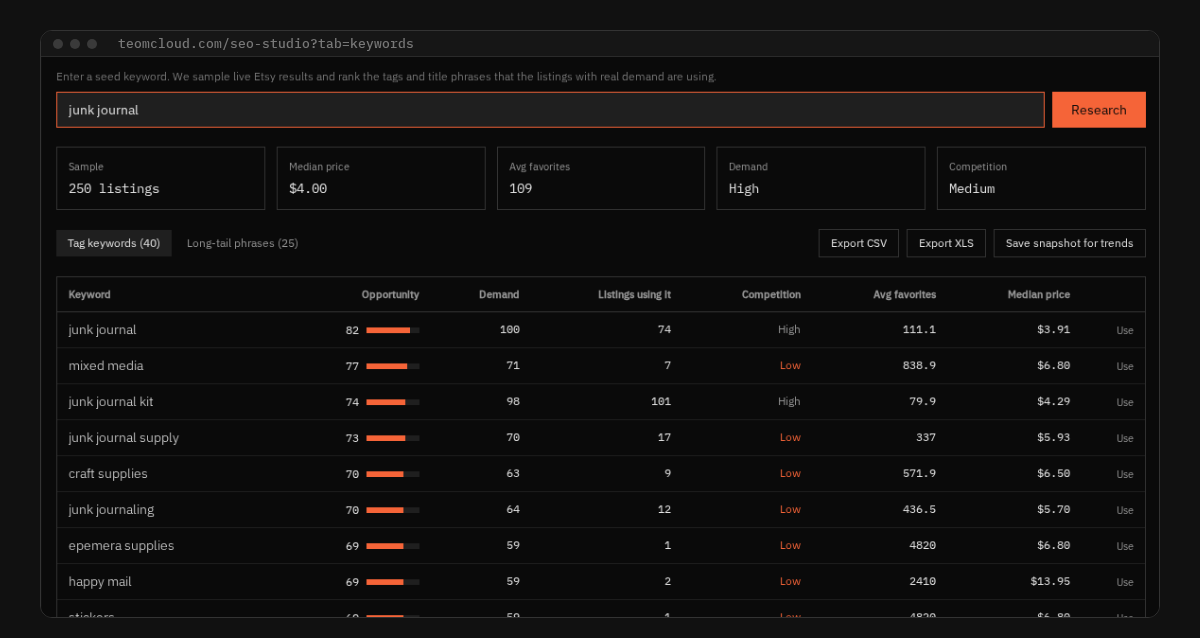1200x638 pixels.
Task: Switch to the Tag keywords (40) tab
Action: point(114,243)
